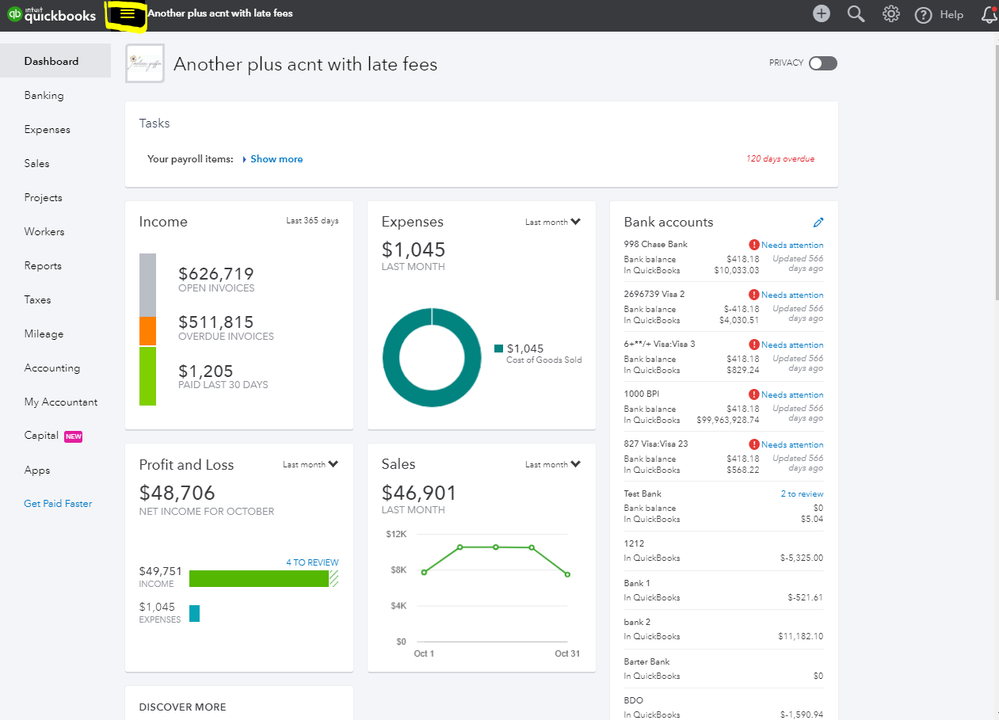Click the company logo thumbnail
Screen dimensions: 999x720
coord(145,63)
